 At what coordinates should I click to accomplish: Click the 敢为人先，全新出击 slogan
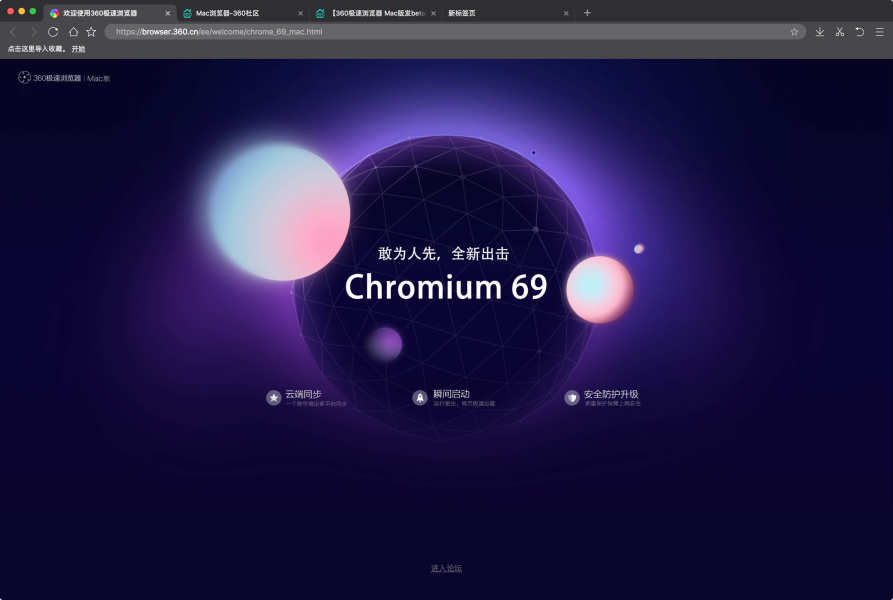point(444,254)
